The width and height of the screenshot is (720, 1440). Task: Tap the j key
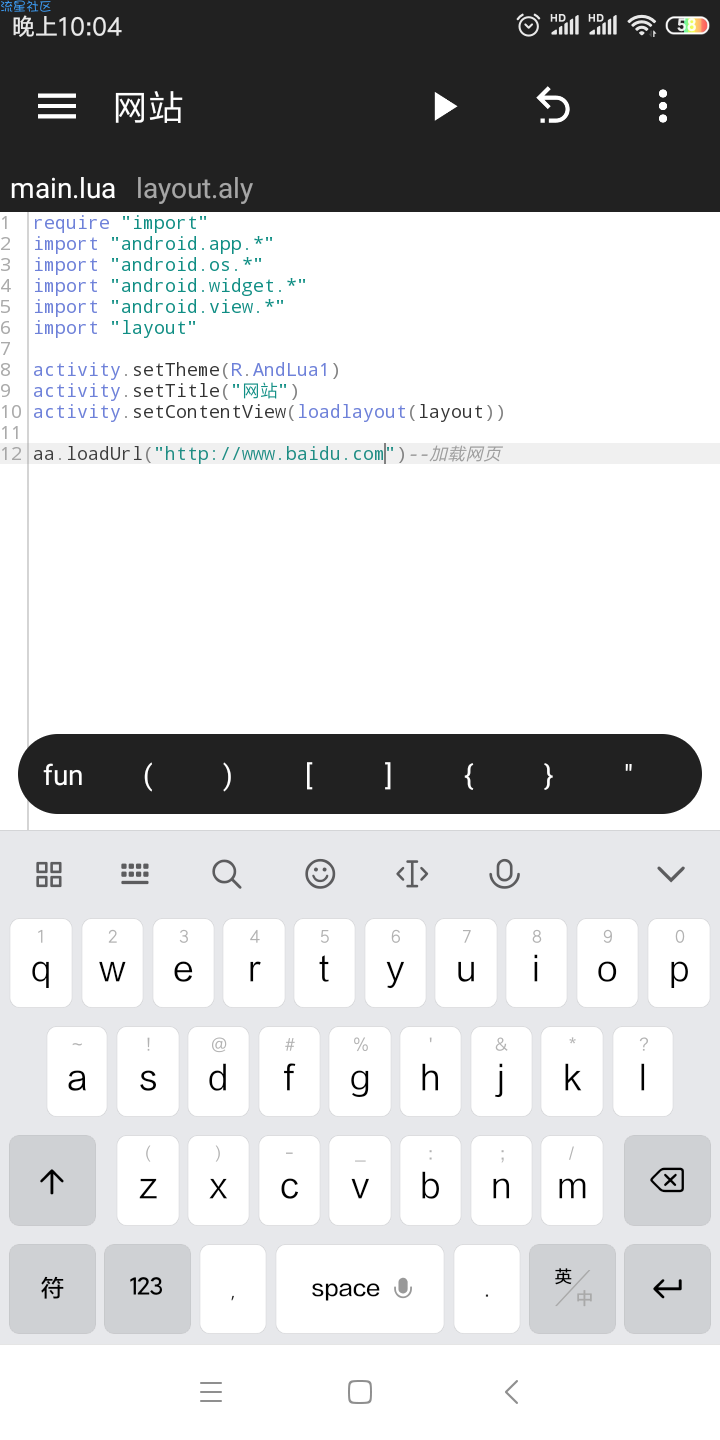(x=501, y=1072)
